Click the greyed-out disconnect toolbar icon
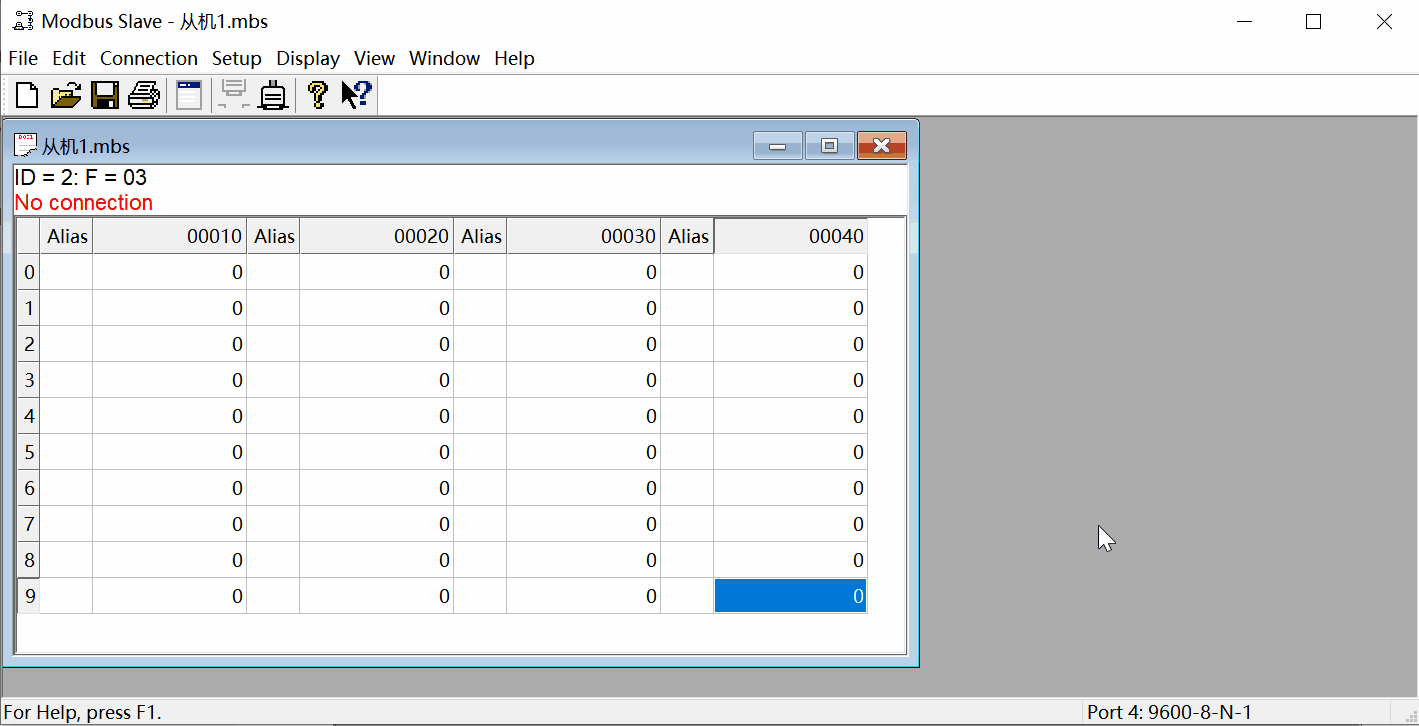This screenshot has height=726, width=1419. point(235,95)
